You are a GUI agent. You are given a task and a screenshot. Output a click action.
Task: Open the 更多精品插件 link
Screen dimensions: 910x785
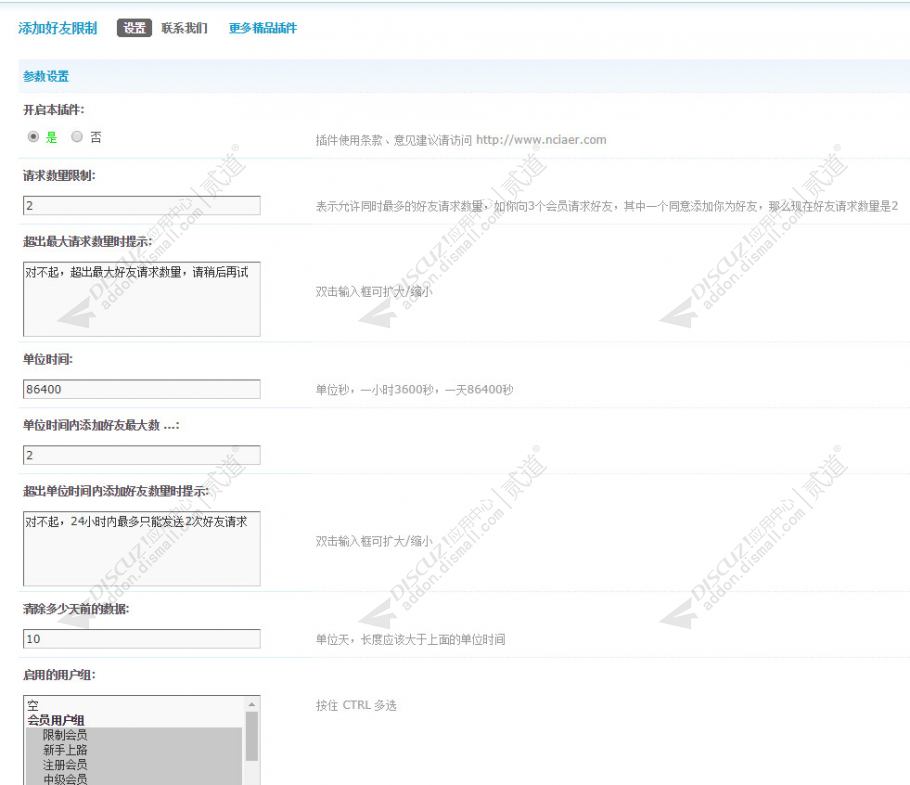click(262, 28)
